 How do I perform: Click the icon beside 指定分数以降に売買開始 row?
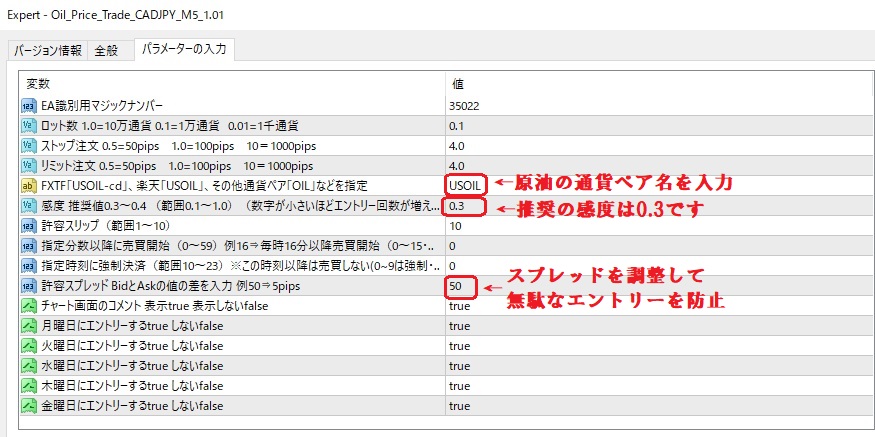pos(28,246)
